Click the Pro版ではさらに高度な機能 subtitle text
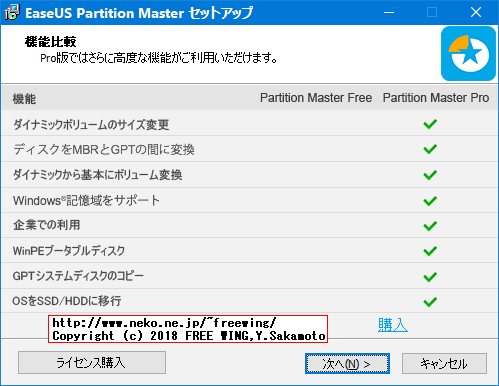This screenshot has height=386, width=499. pos(159,58)
